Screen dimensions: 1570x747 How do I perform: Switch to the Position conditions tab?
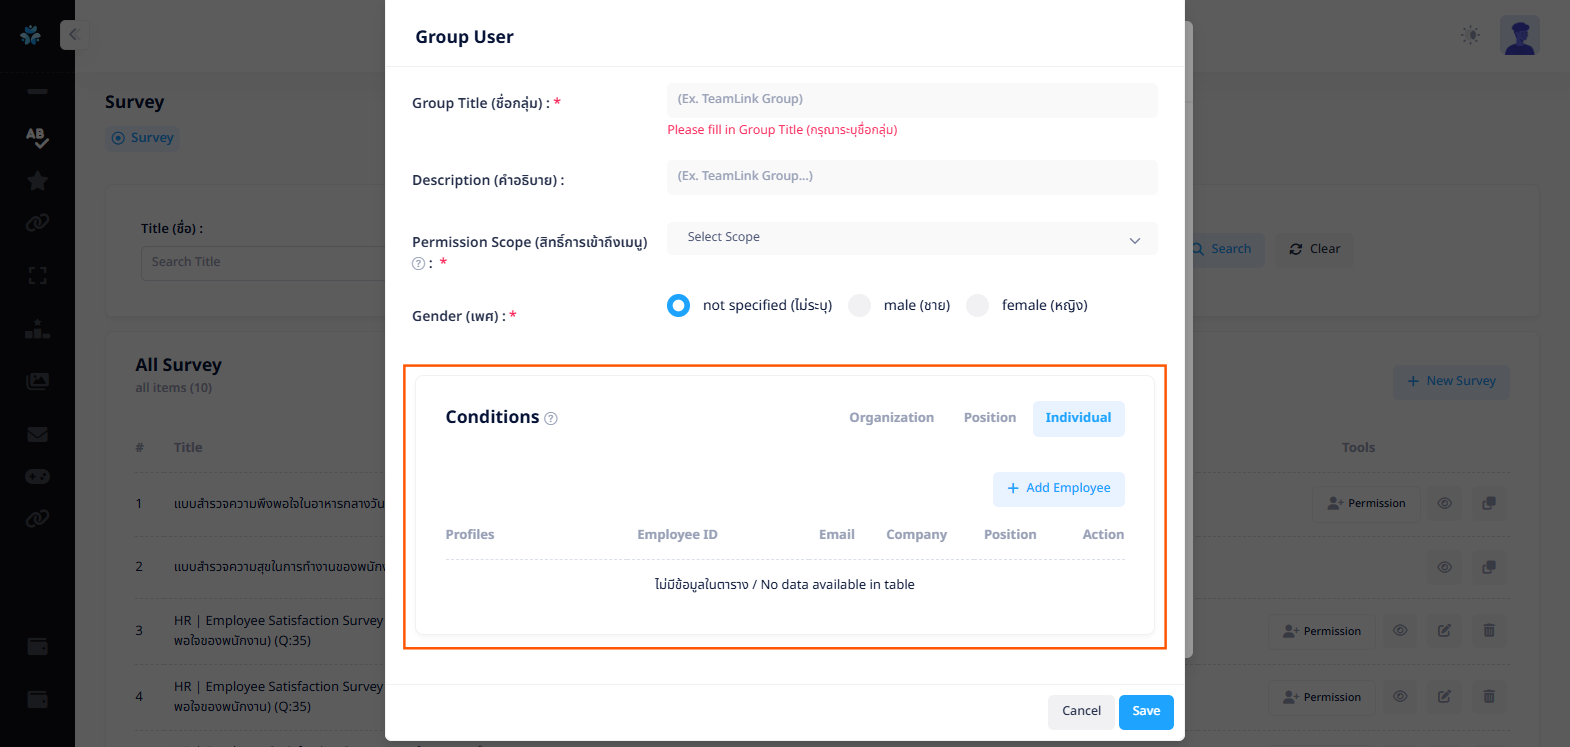(989, 418)
